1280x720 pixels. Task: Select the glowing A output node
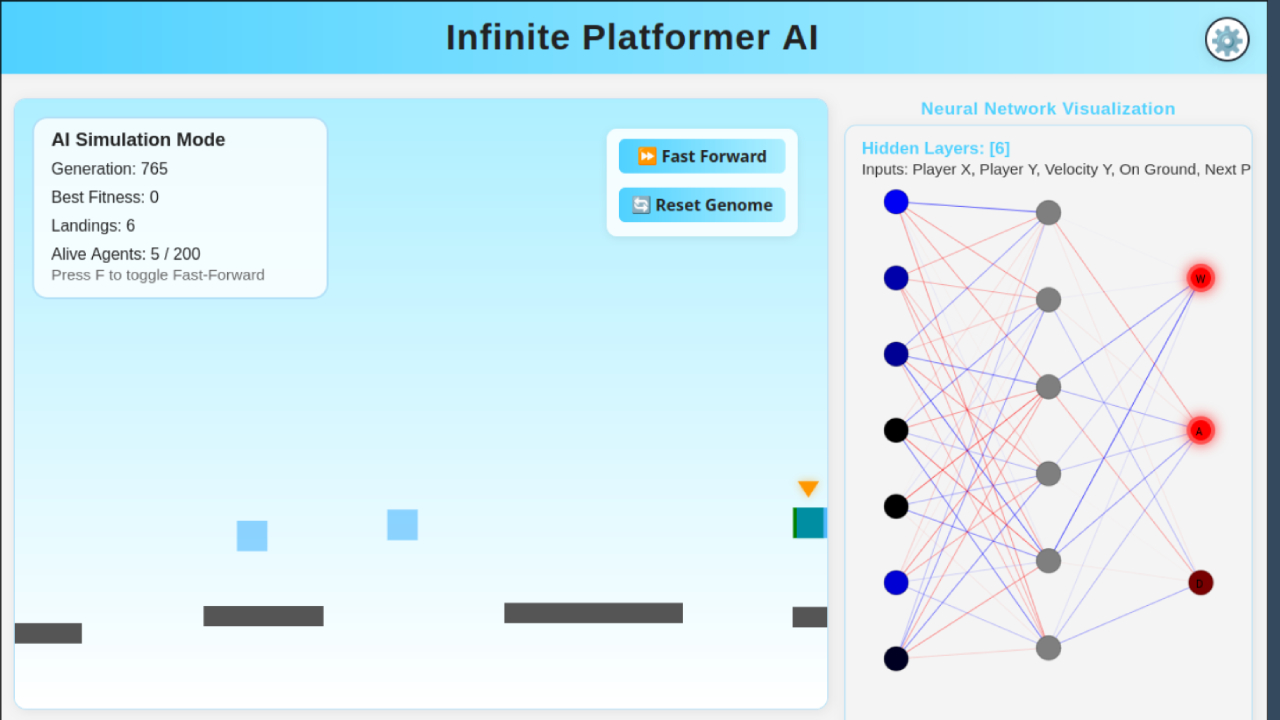coord(1199,429)
